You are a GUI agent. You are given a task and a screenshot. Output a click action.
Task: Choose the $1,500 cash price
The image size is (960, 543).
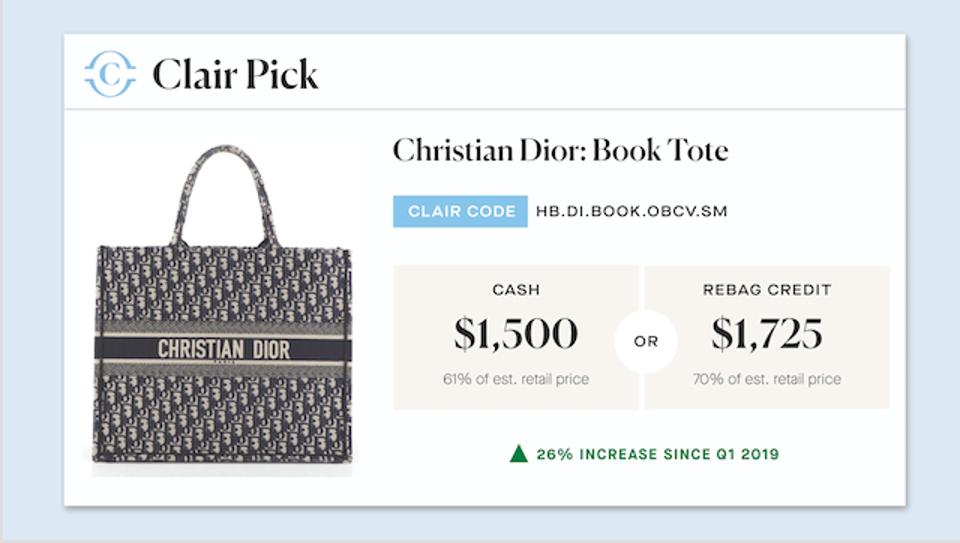(516, 335)
